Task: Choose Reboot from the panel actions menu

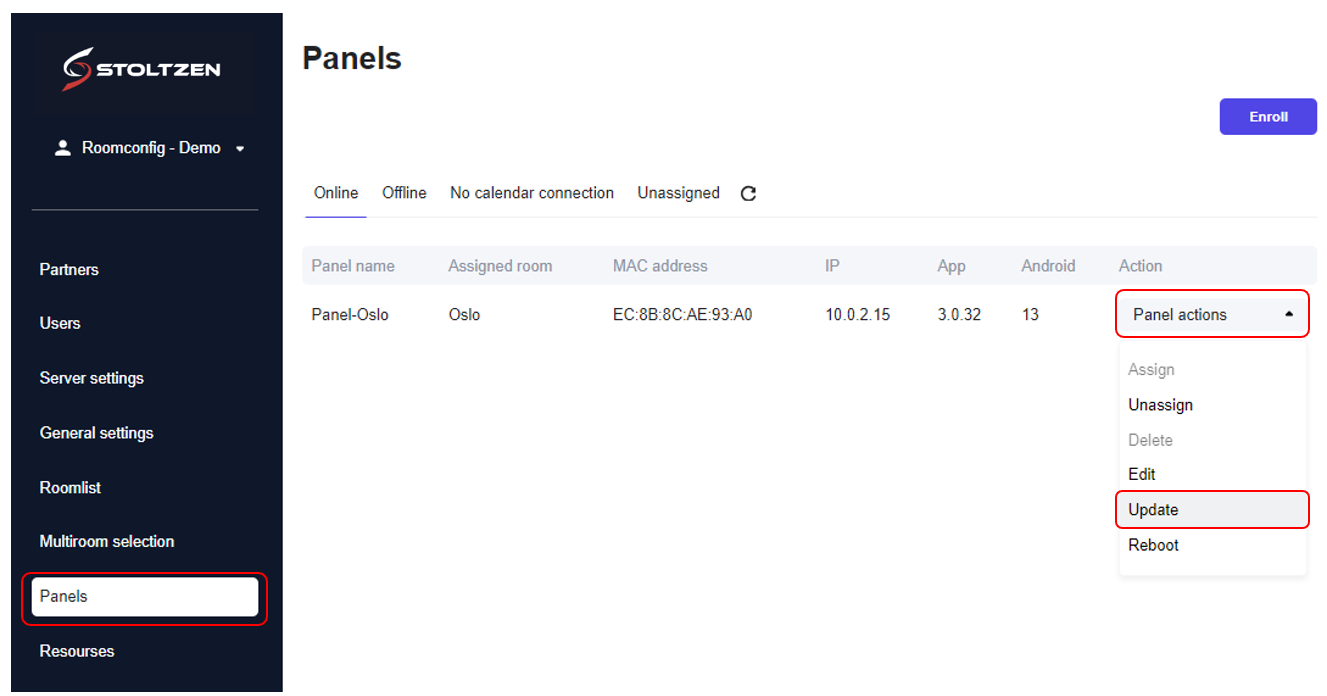Action: 1153,545
